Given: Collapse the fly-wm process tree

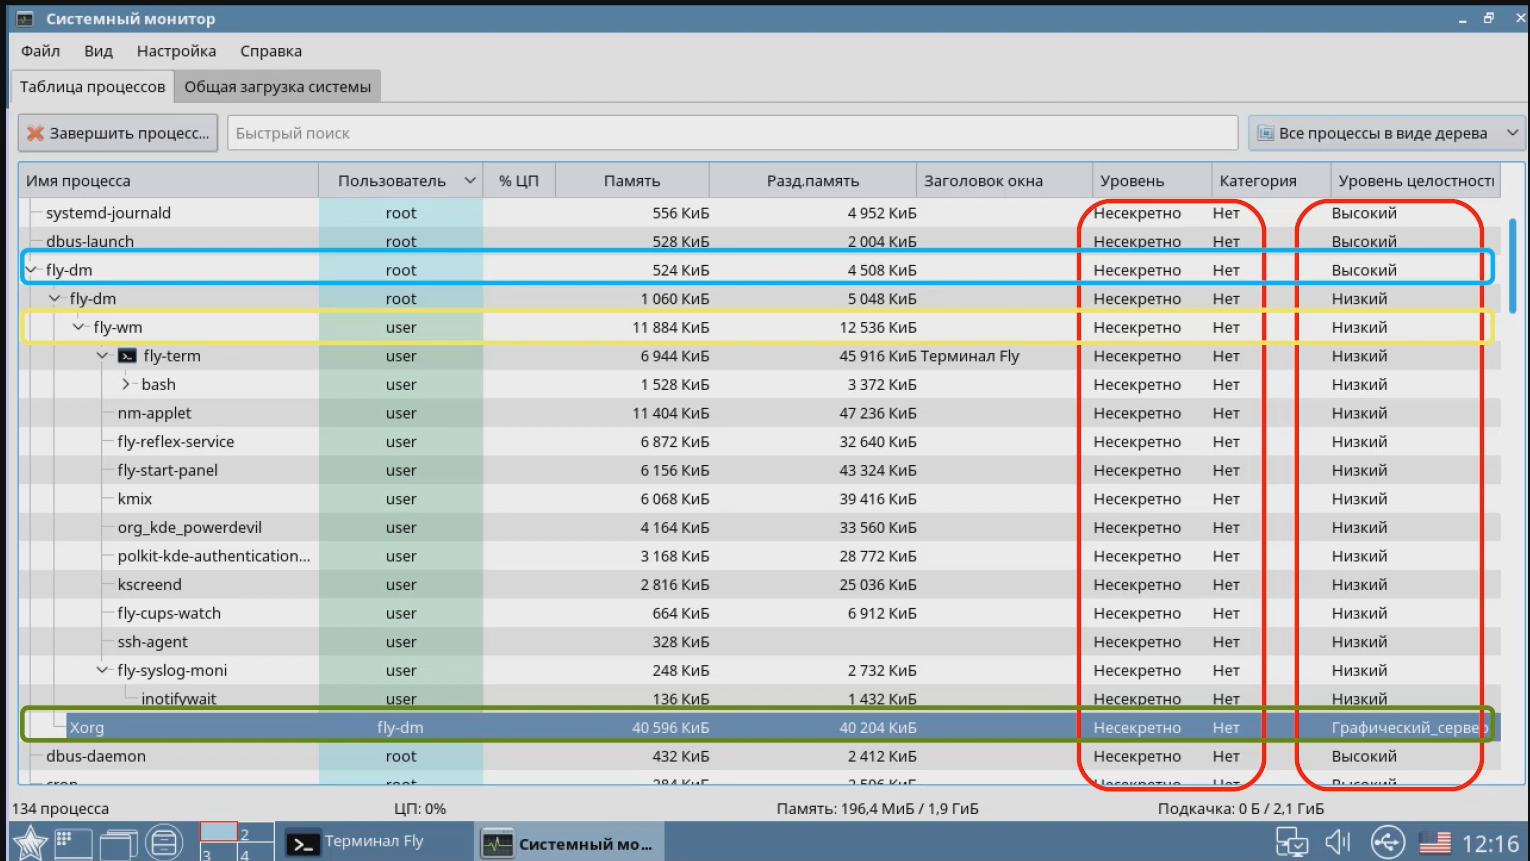Looking at the screenshot, I should click(80, 327).
